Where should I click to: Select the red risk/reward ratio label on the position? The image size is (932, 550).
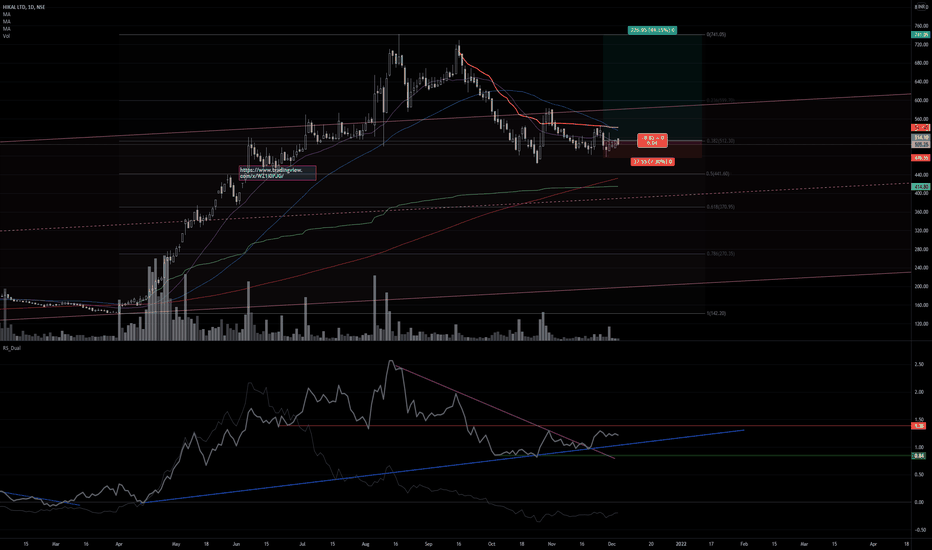(652, 140)
